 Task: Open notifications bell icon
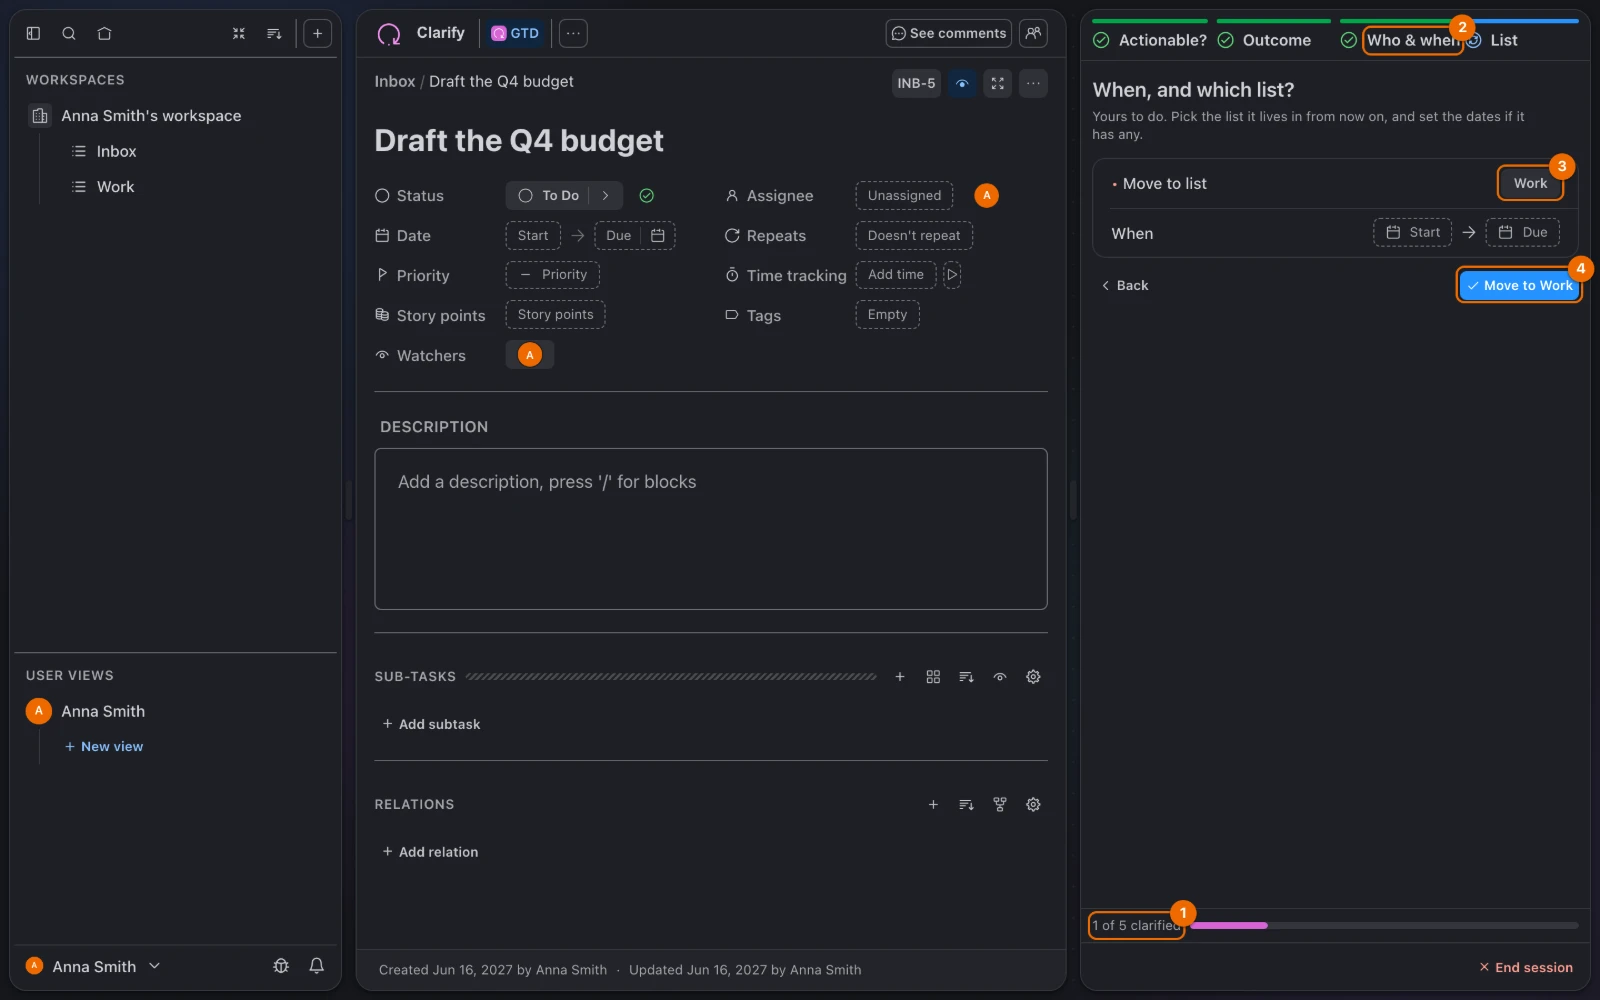coord(317,966)
